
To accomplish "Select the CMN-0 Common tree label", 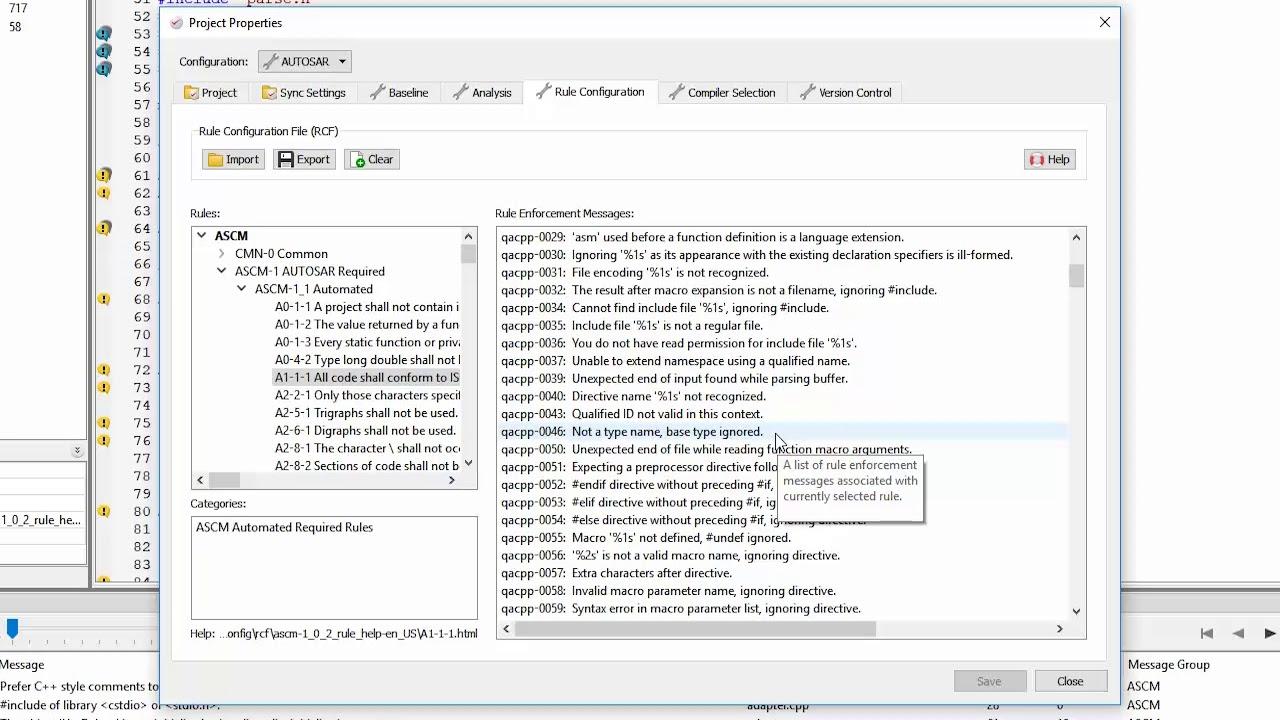I will coord(281,254).
